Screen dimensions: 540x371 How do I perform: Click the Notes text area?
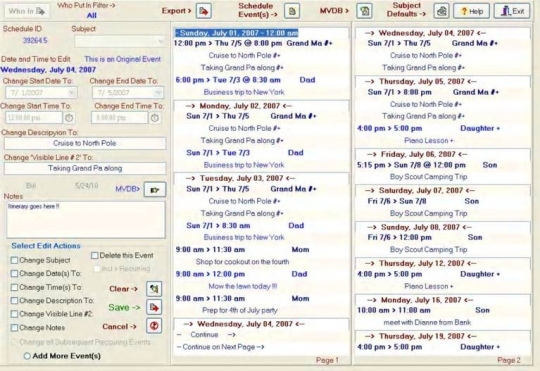pos(86,219)
